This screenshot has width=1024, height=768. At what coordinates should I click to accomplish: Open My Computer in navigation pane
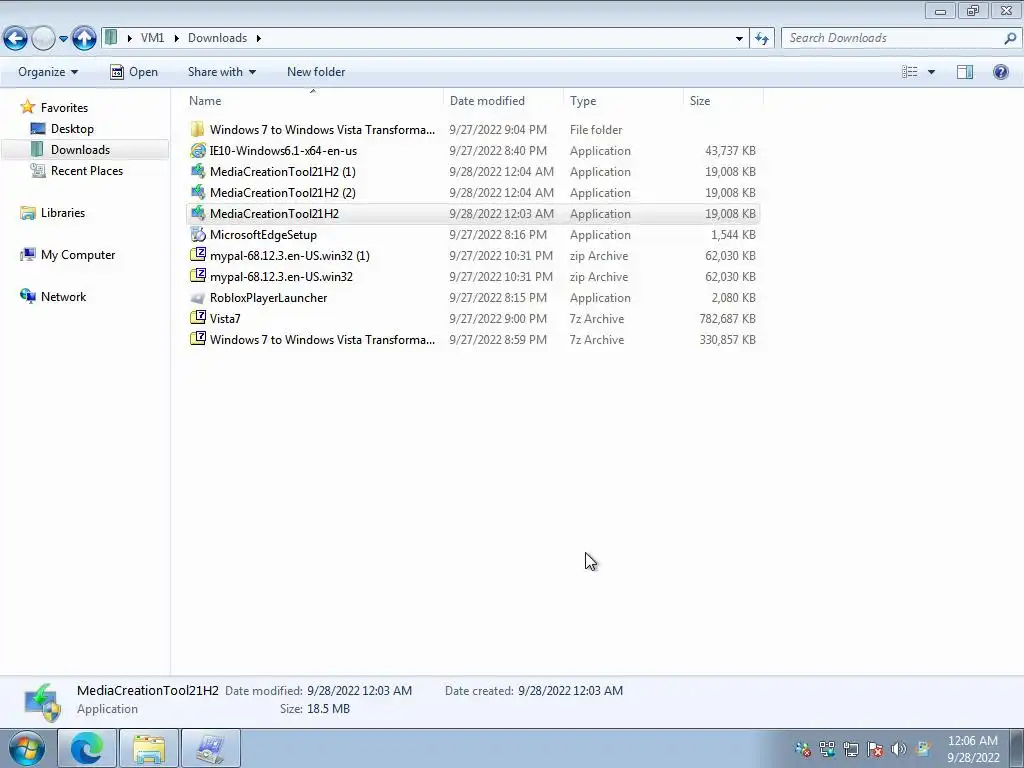tap(78, 255)
